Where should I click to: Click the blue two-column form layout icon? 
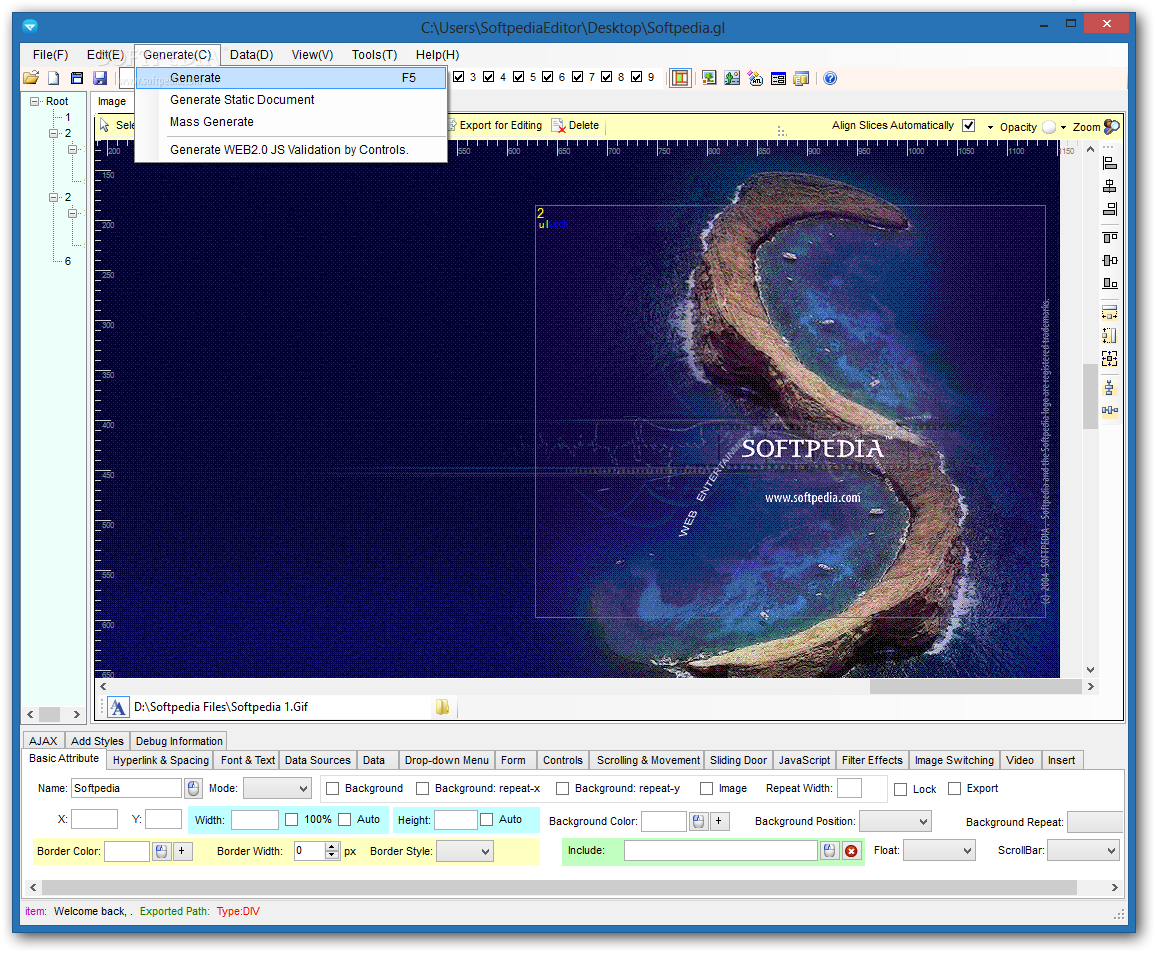coord(778,78)
